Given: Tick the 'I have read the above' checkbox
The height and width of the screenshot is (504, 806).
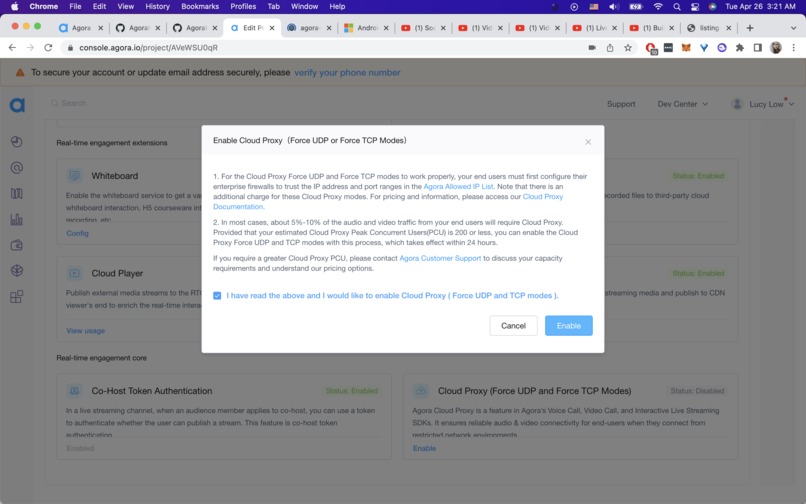Looking at the screenshot, I should point(217,296).
